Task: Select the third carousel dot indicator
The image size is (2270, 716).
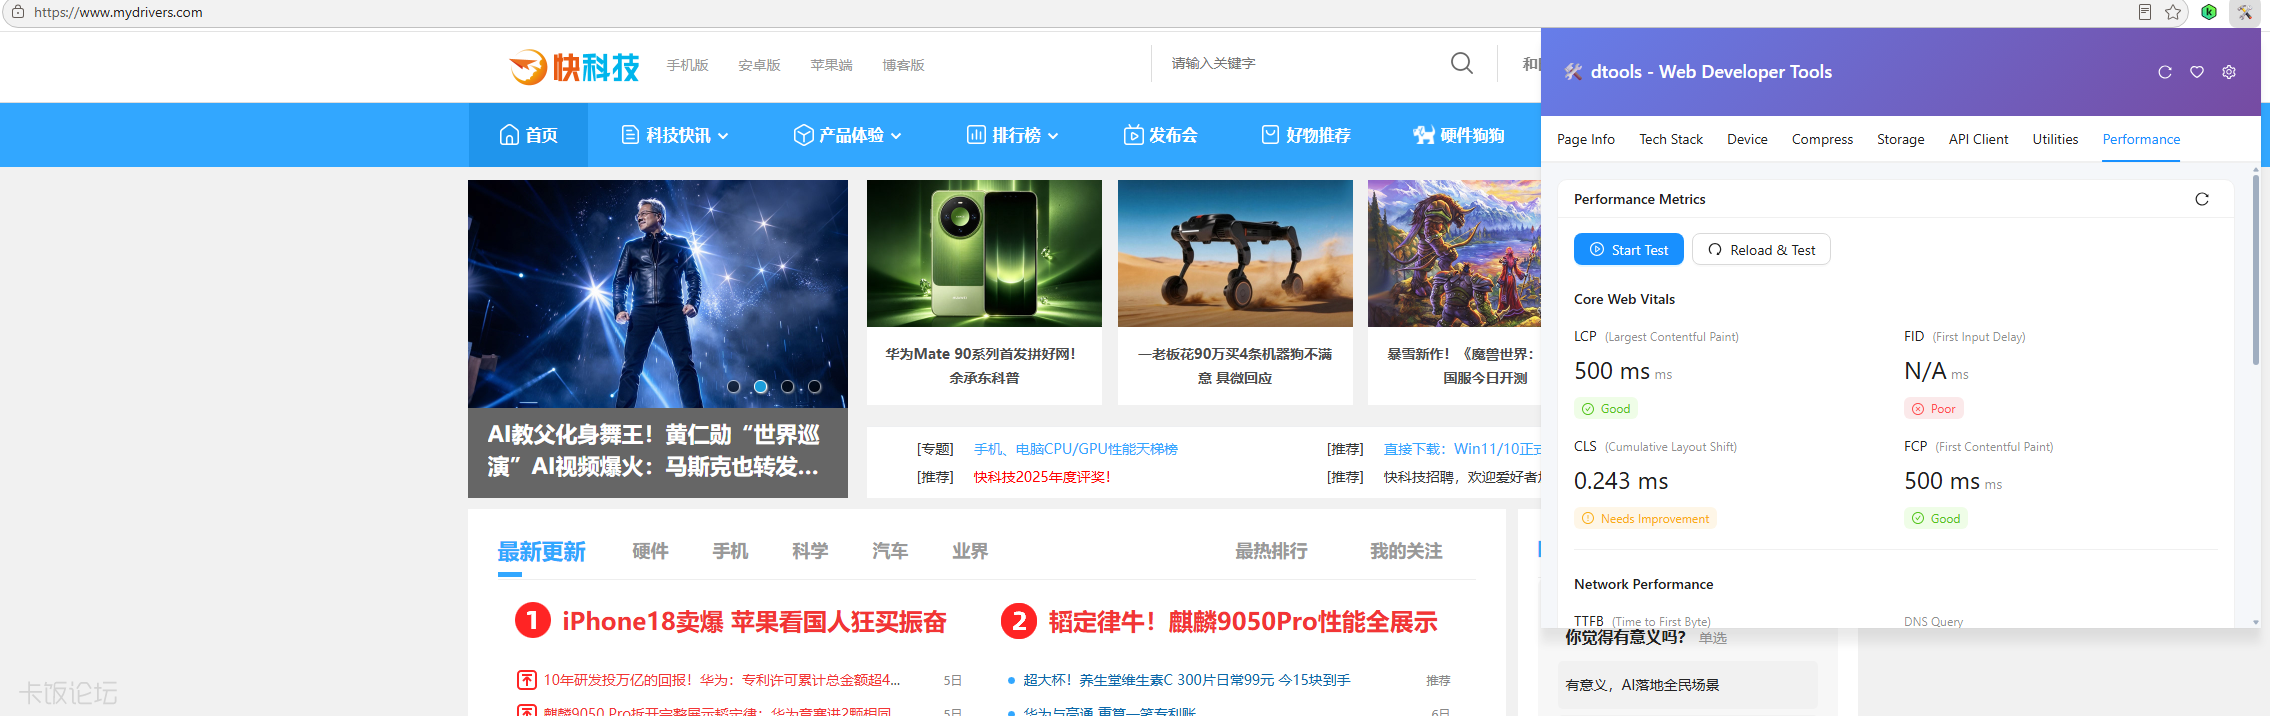Action: 788,387
